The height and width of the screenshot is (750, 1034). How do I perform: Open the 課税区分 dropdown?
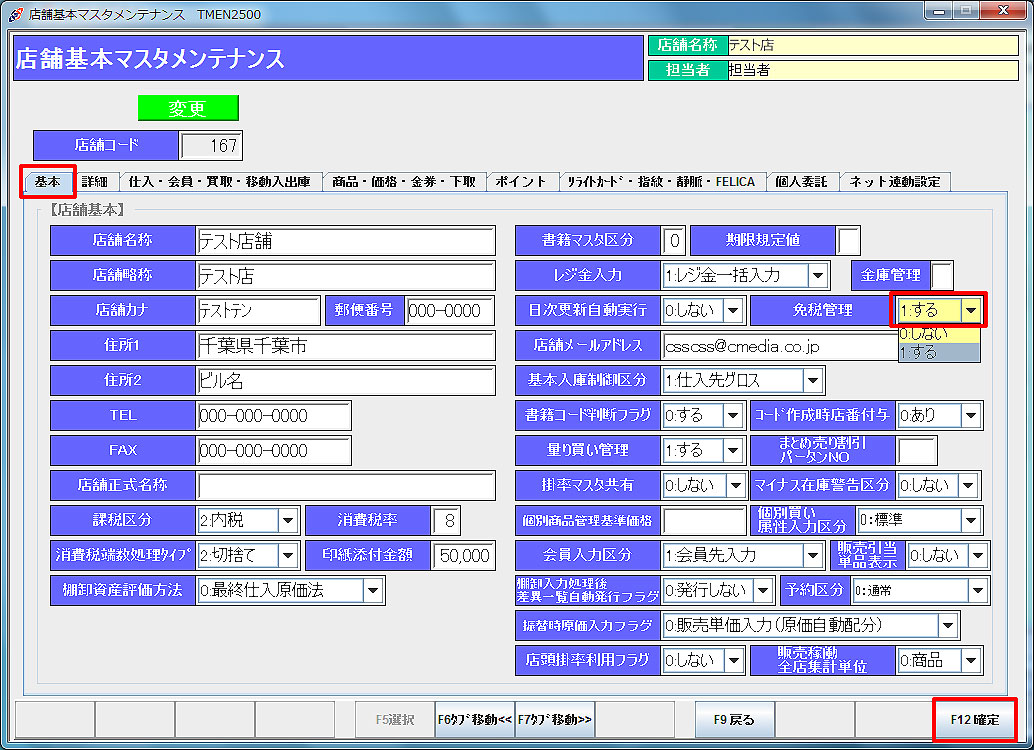point(288,520)
